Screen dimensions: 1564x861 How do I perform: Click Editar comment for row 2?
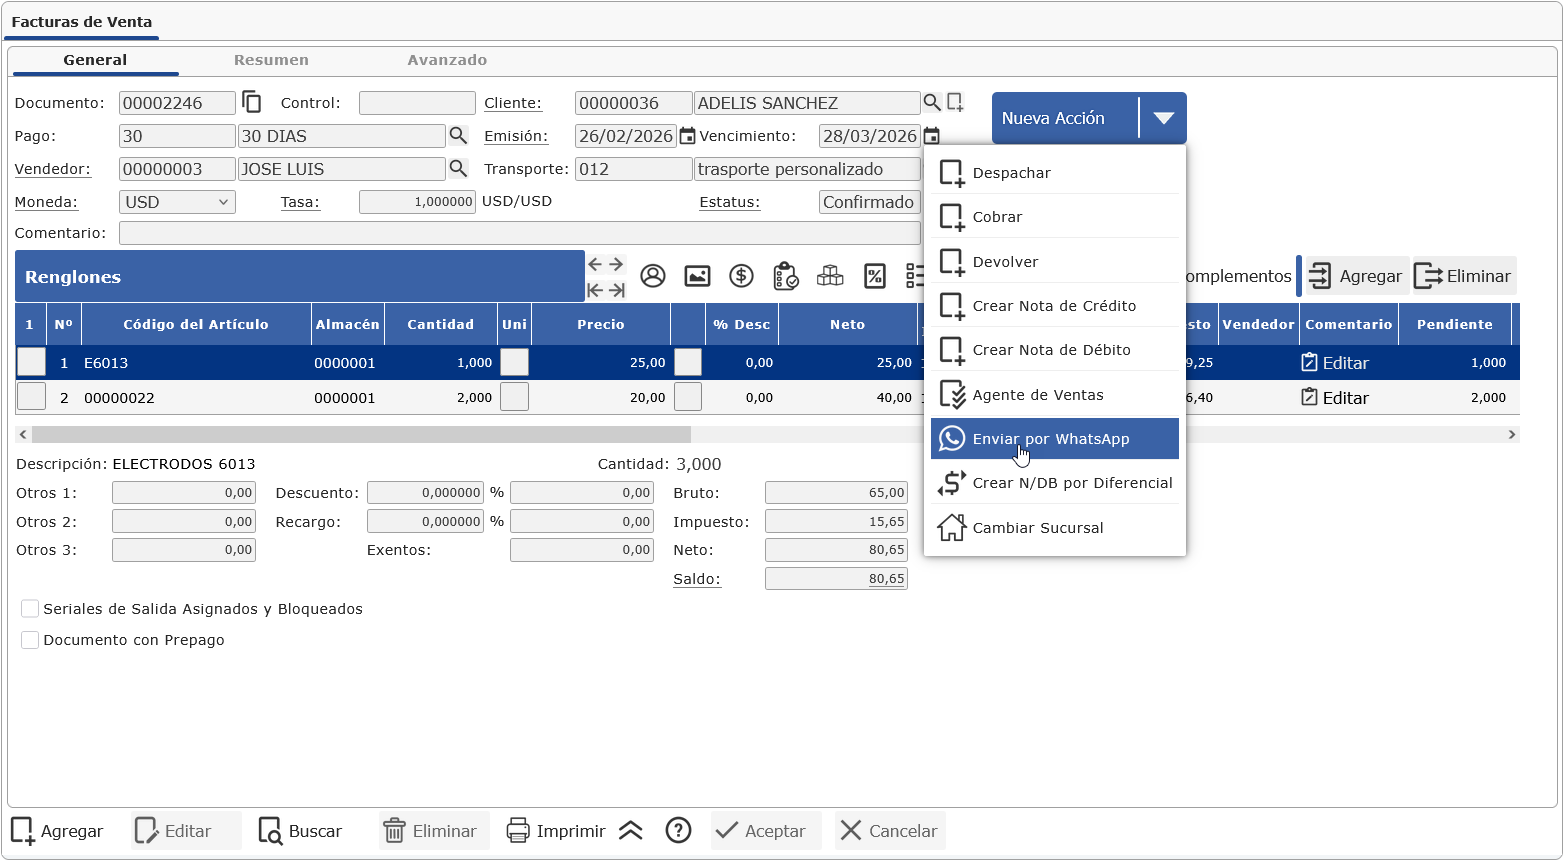click(x=1335, y=398)
